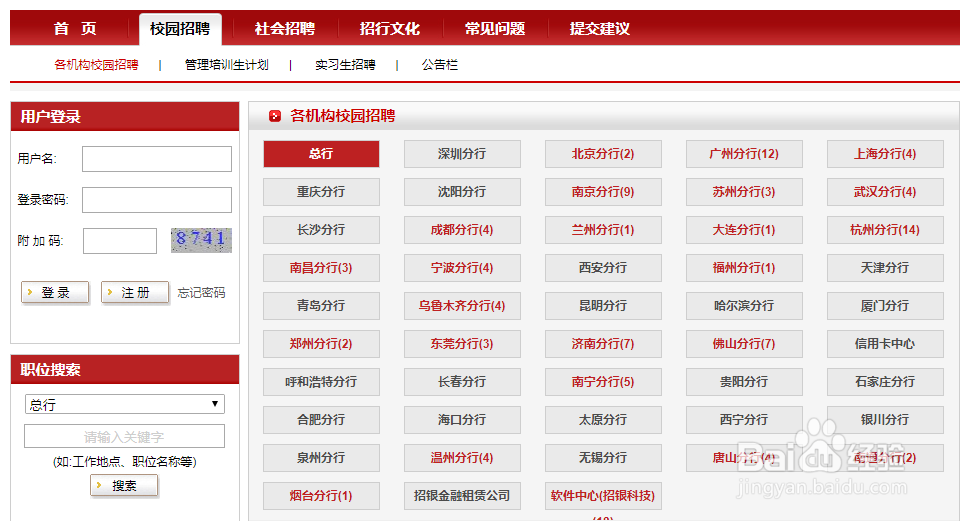Select 昆明分行 institution button
The width and height of the screenshot is (961, 521).
[603, 306]
